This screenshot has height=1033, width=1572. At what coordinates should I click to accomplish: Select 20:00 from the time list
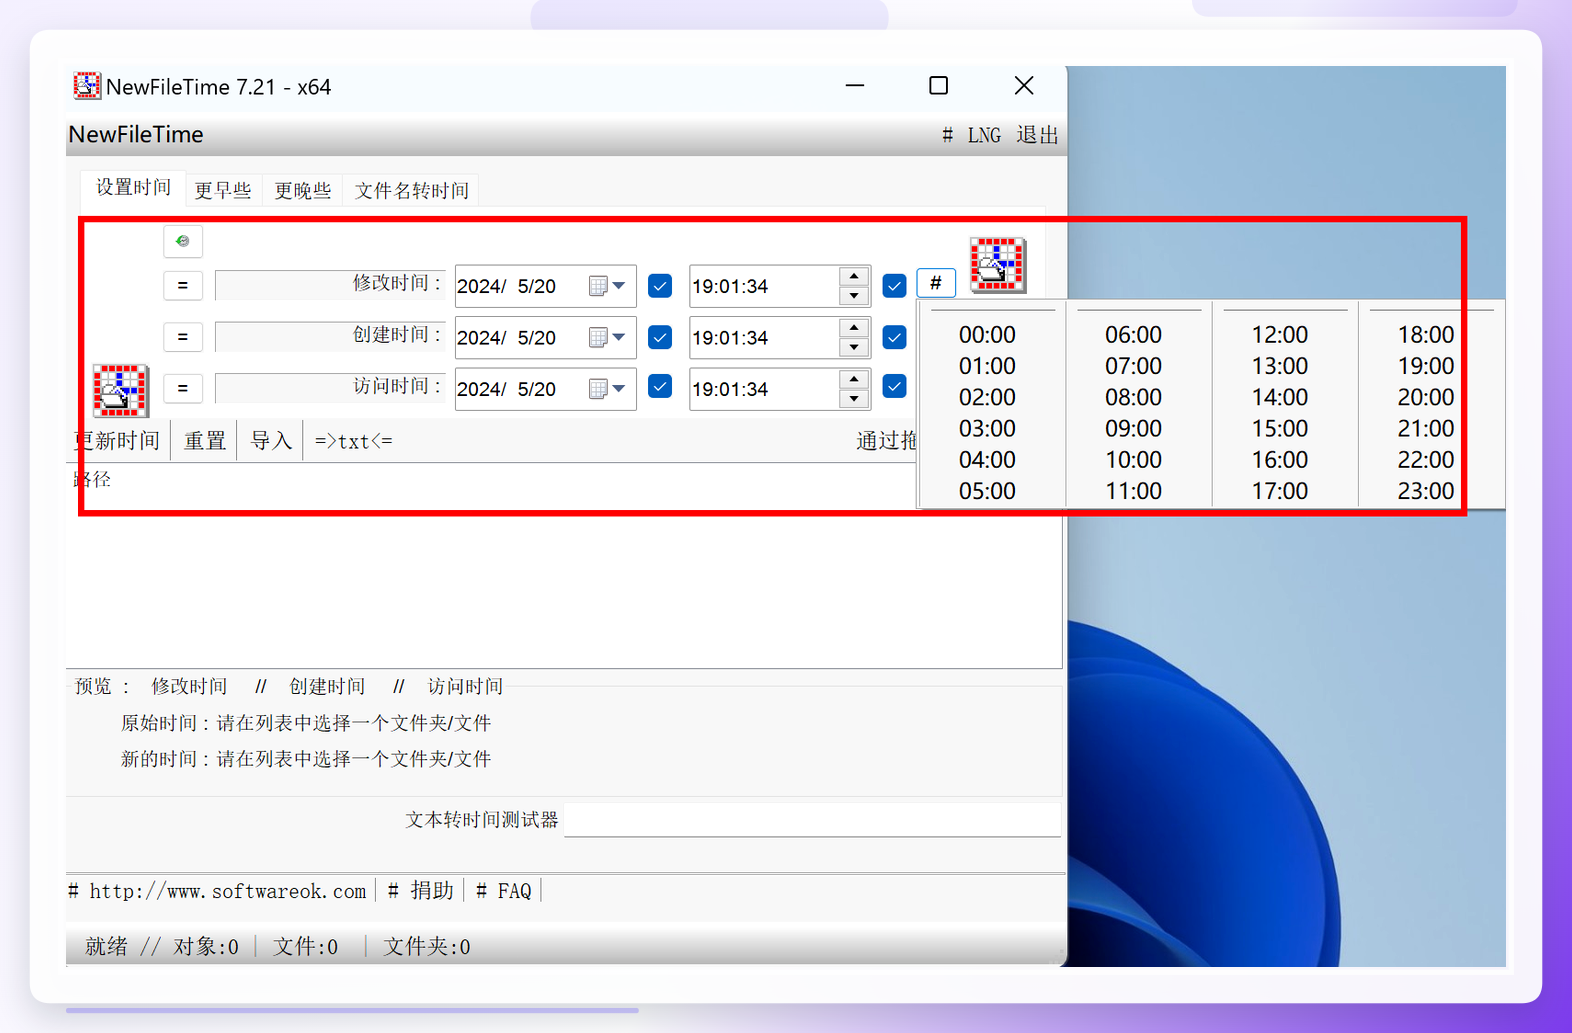(1426, 397)
